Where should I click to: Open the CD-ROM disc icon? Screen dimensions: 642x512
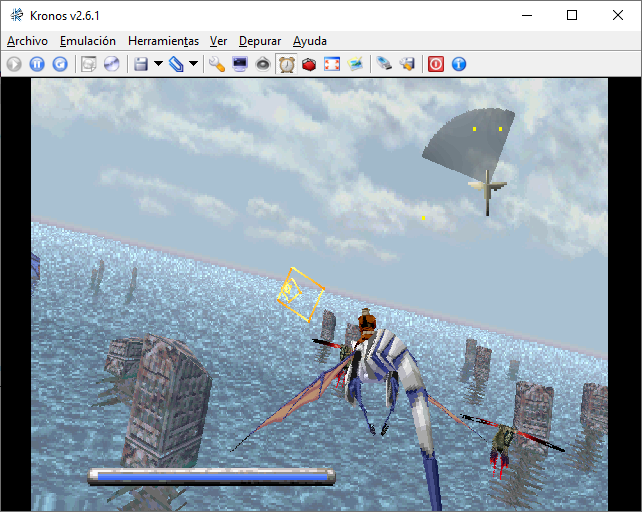tap(111, 64)
